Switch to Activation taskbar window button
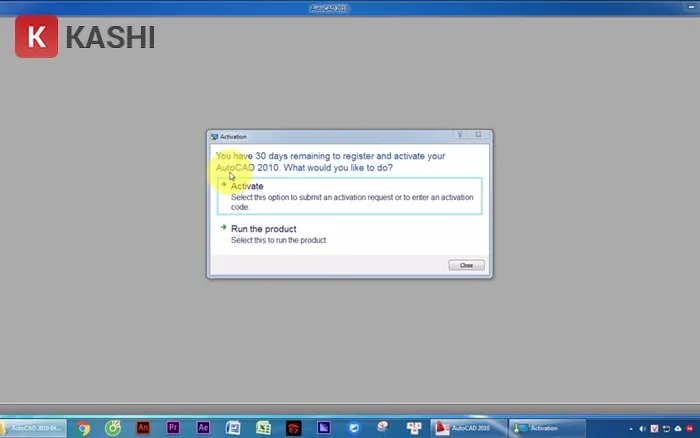The width and height of the screenshot is (700, 438). point(547,428)
